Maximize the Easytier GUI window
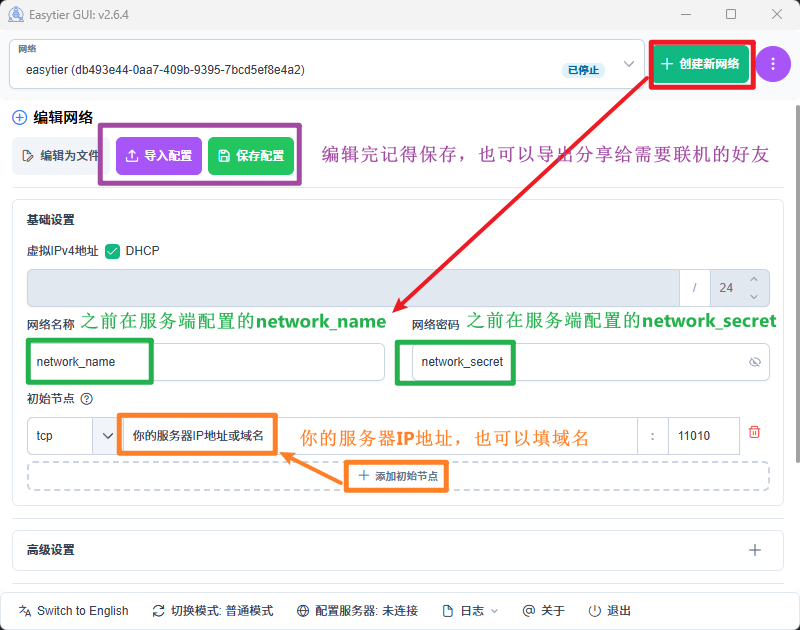The image size is (800, 630). point(731,14)
